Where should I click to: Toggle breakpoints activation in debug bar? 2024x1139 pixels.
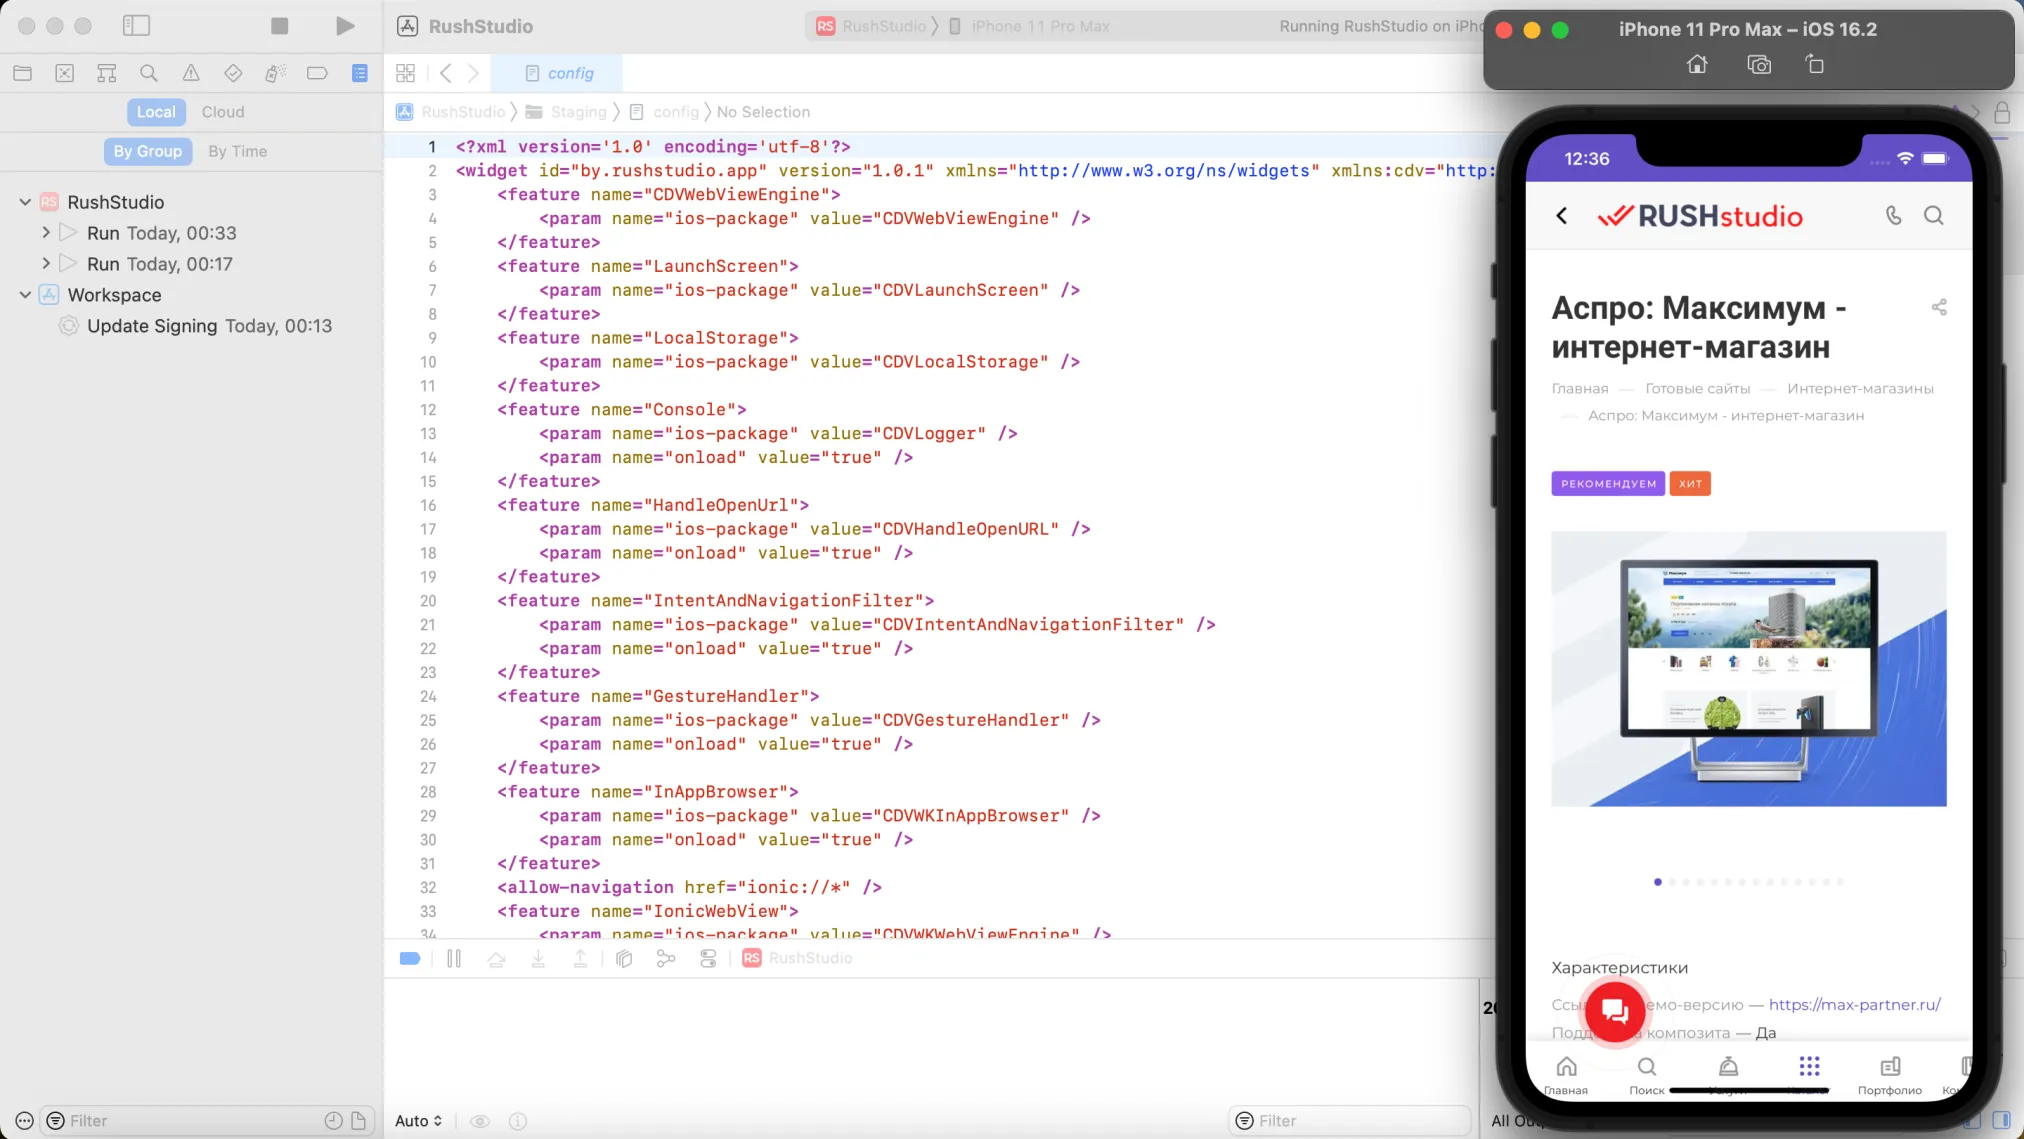point(410,958)
